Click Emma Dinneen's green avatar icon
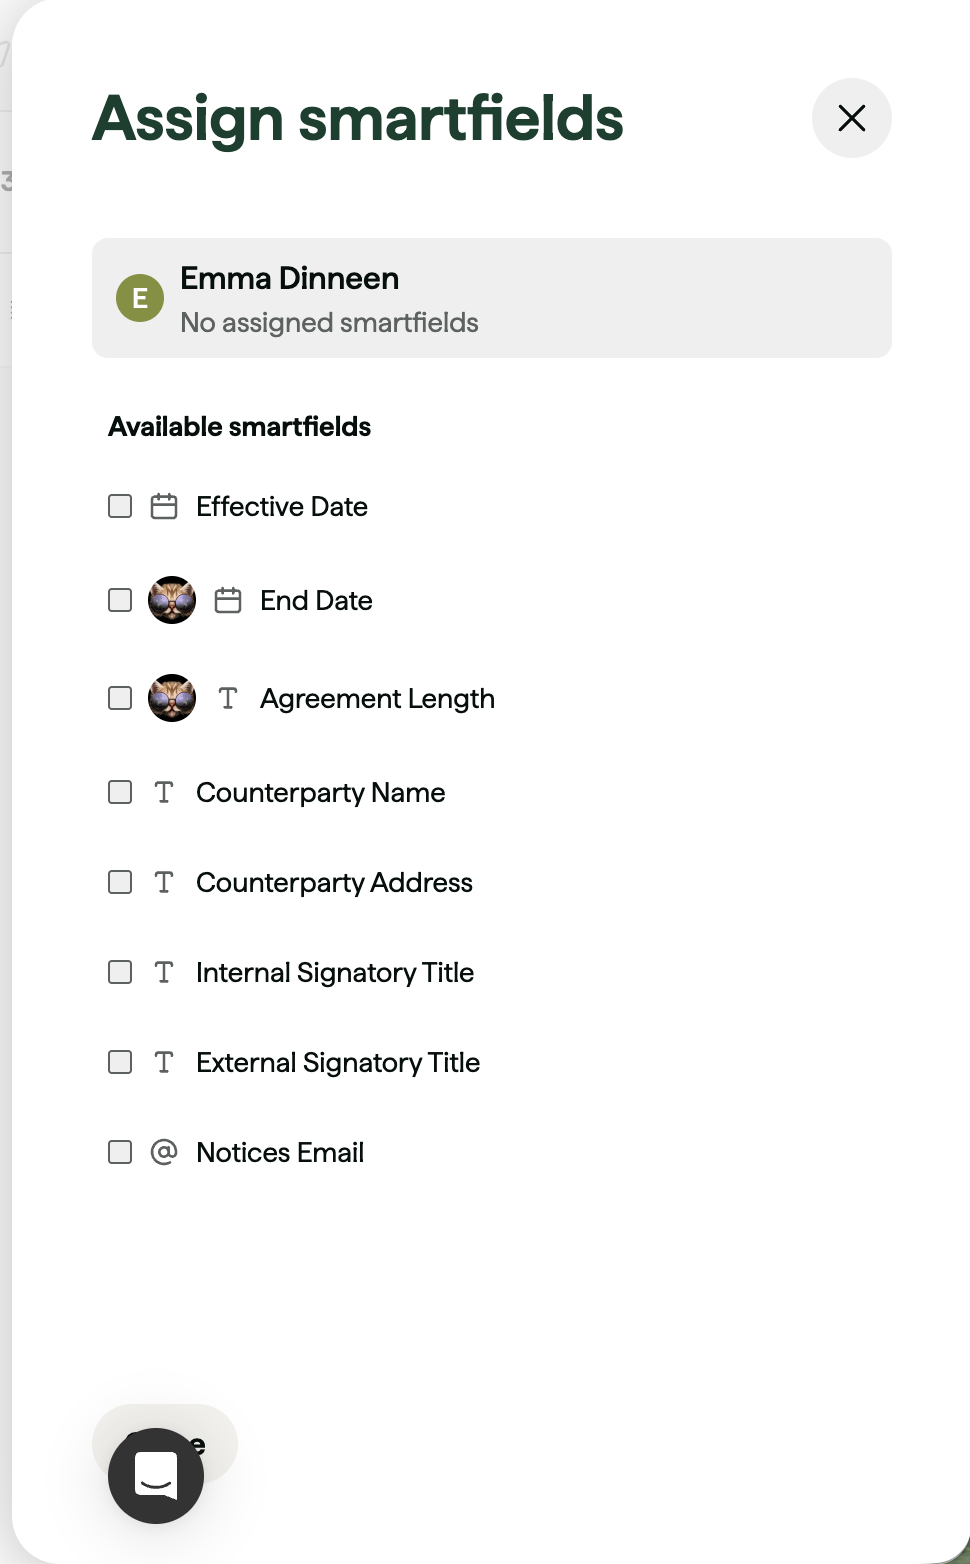 pos(140,298)
